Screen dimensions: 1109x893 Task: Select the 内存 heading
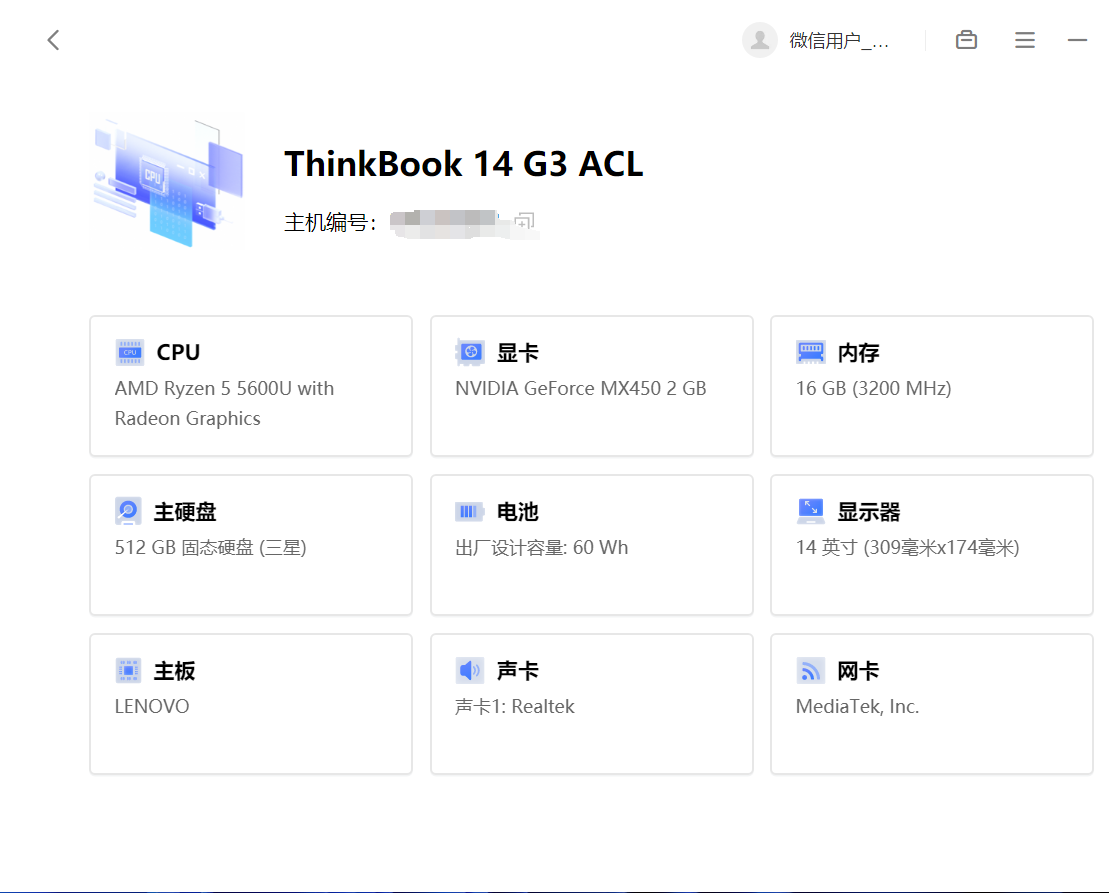coord(859,352)
